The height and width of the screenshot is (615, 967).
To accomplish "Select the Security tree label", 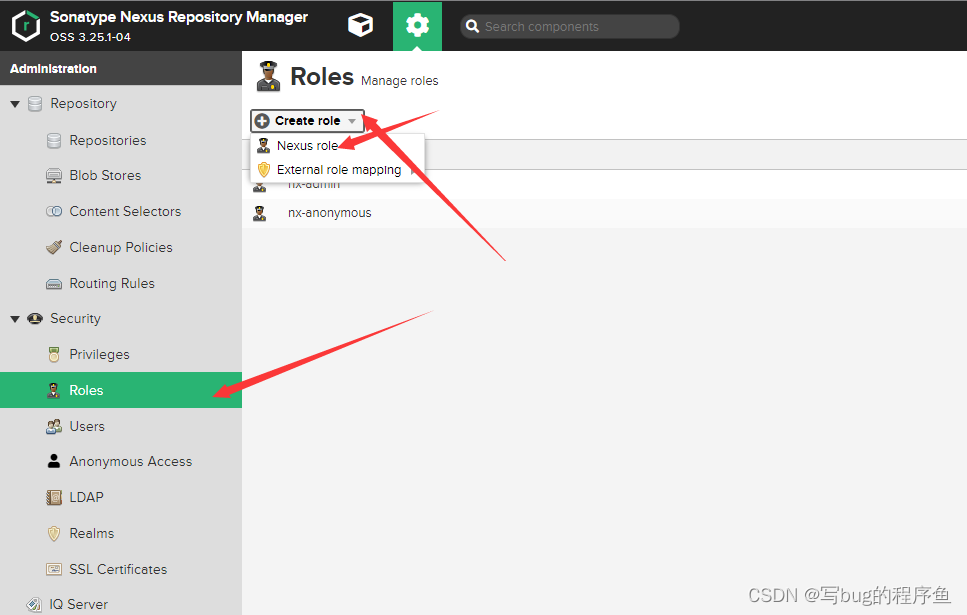I will [x=75, y=319].
